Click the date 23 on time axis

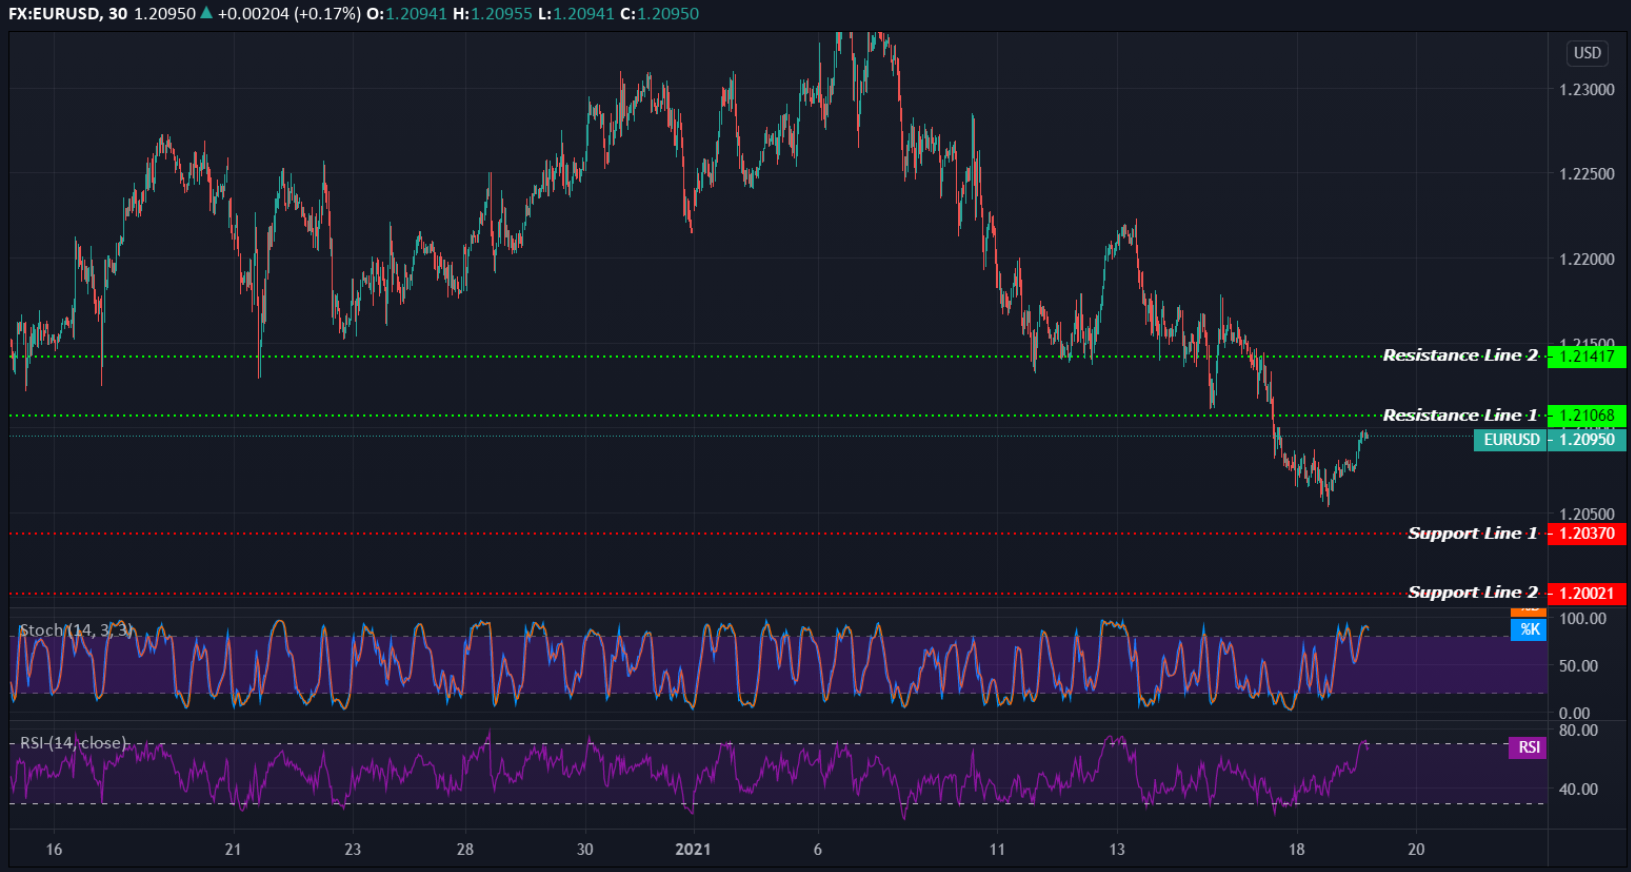(x=352, y=849)
